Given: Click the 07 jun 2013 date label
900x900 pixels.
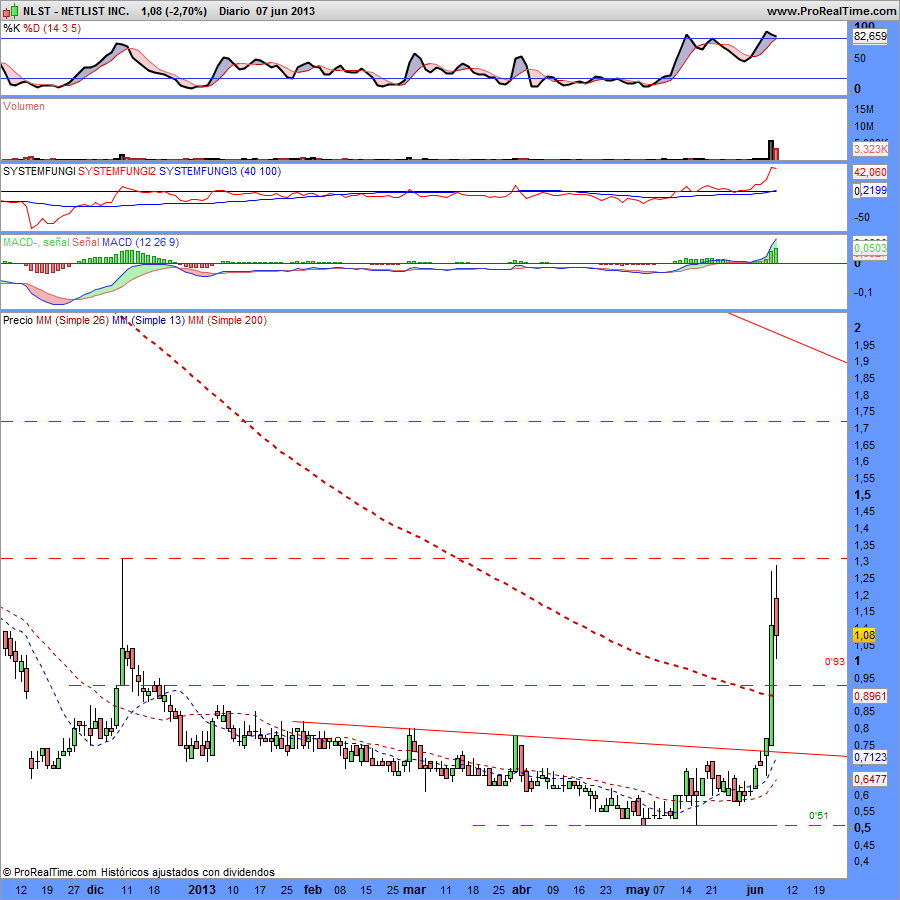Looking at the screenshot, I should (285, 11).
